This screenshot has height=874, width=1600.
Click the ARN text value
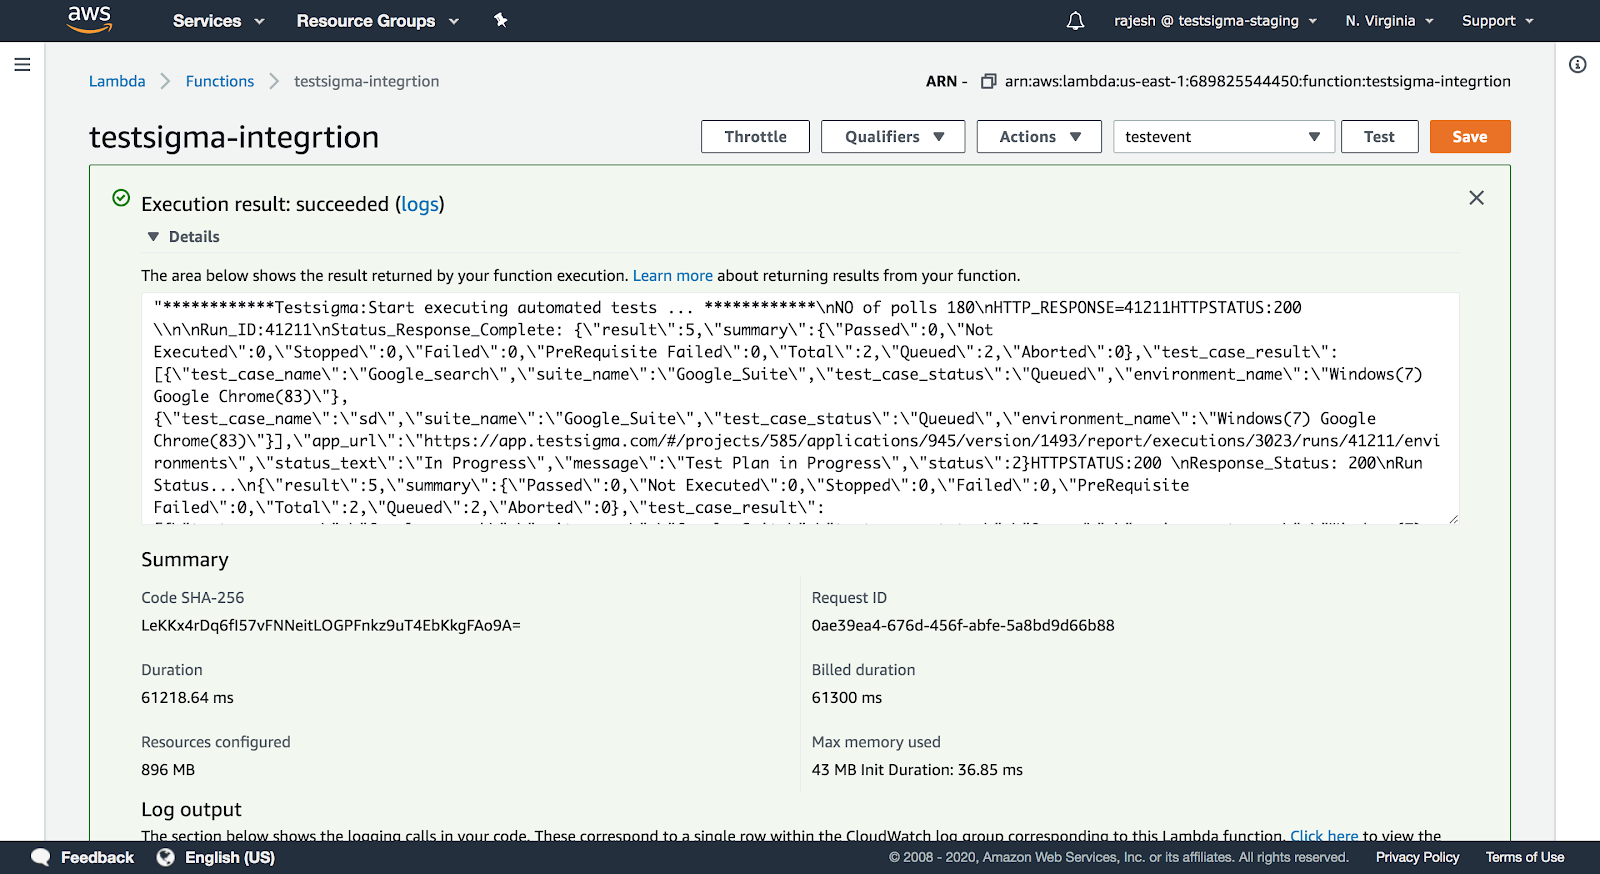[x=1258, y=81]
